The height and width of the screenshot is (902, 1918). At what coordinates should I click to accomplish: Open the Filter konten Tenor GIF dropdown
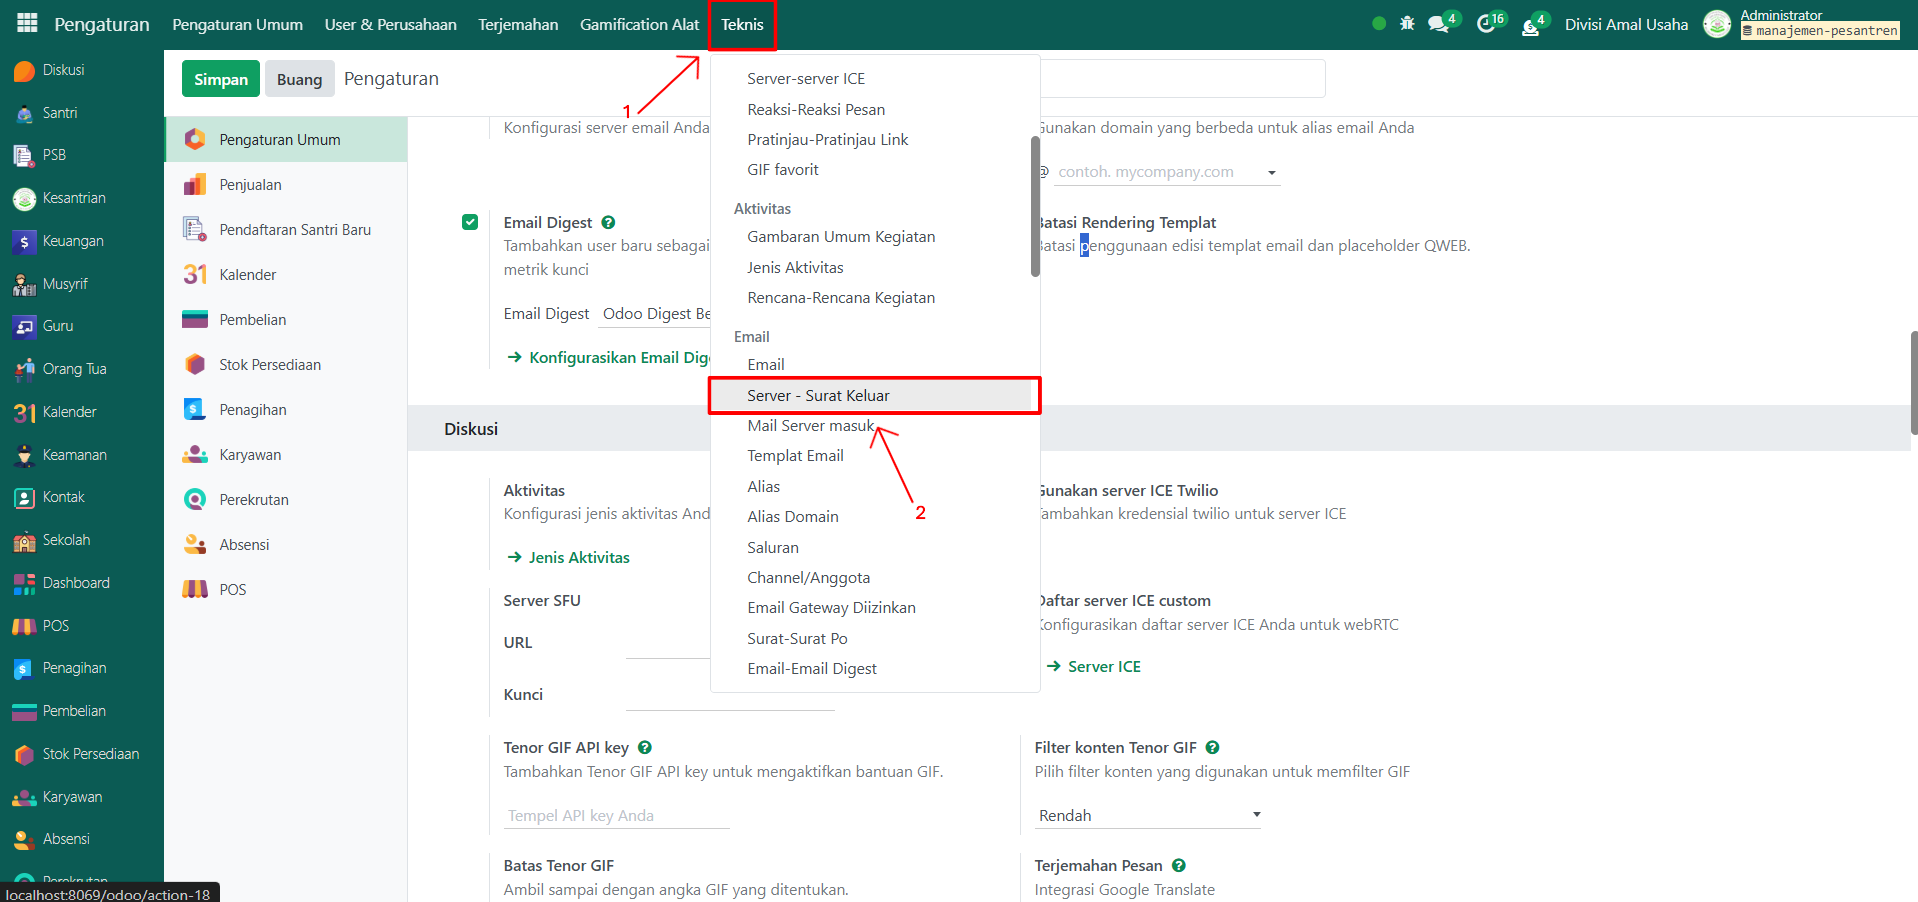[x=1148, y=816]
